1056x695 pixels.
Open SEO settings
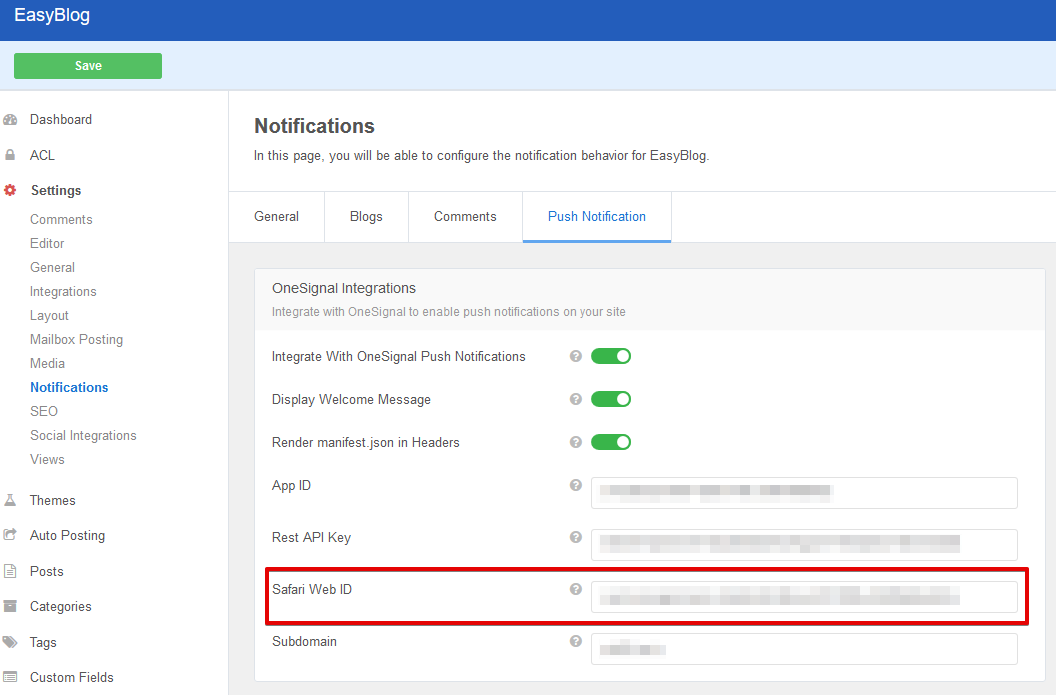(44, 411)
